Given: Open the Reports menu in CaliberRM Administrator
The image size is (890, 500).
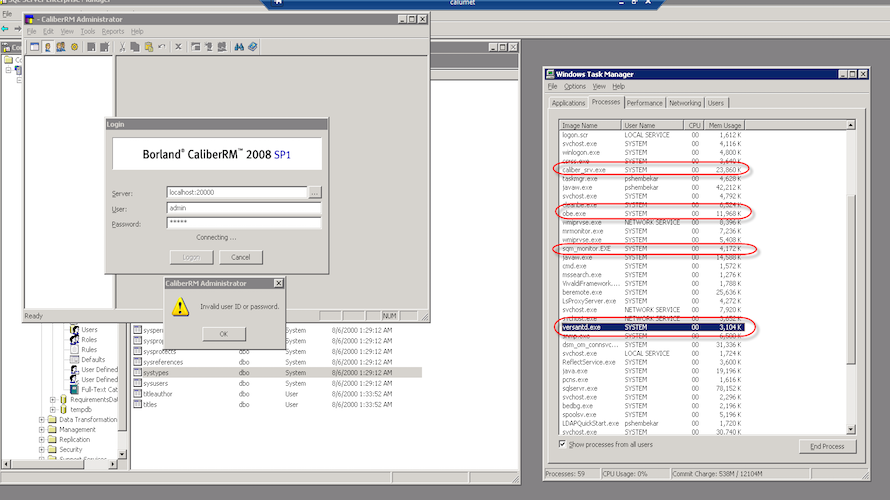Looking at the screenshot, I should (x=112, y=31).
